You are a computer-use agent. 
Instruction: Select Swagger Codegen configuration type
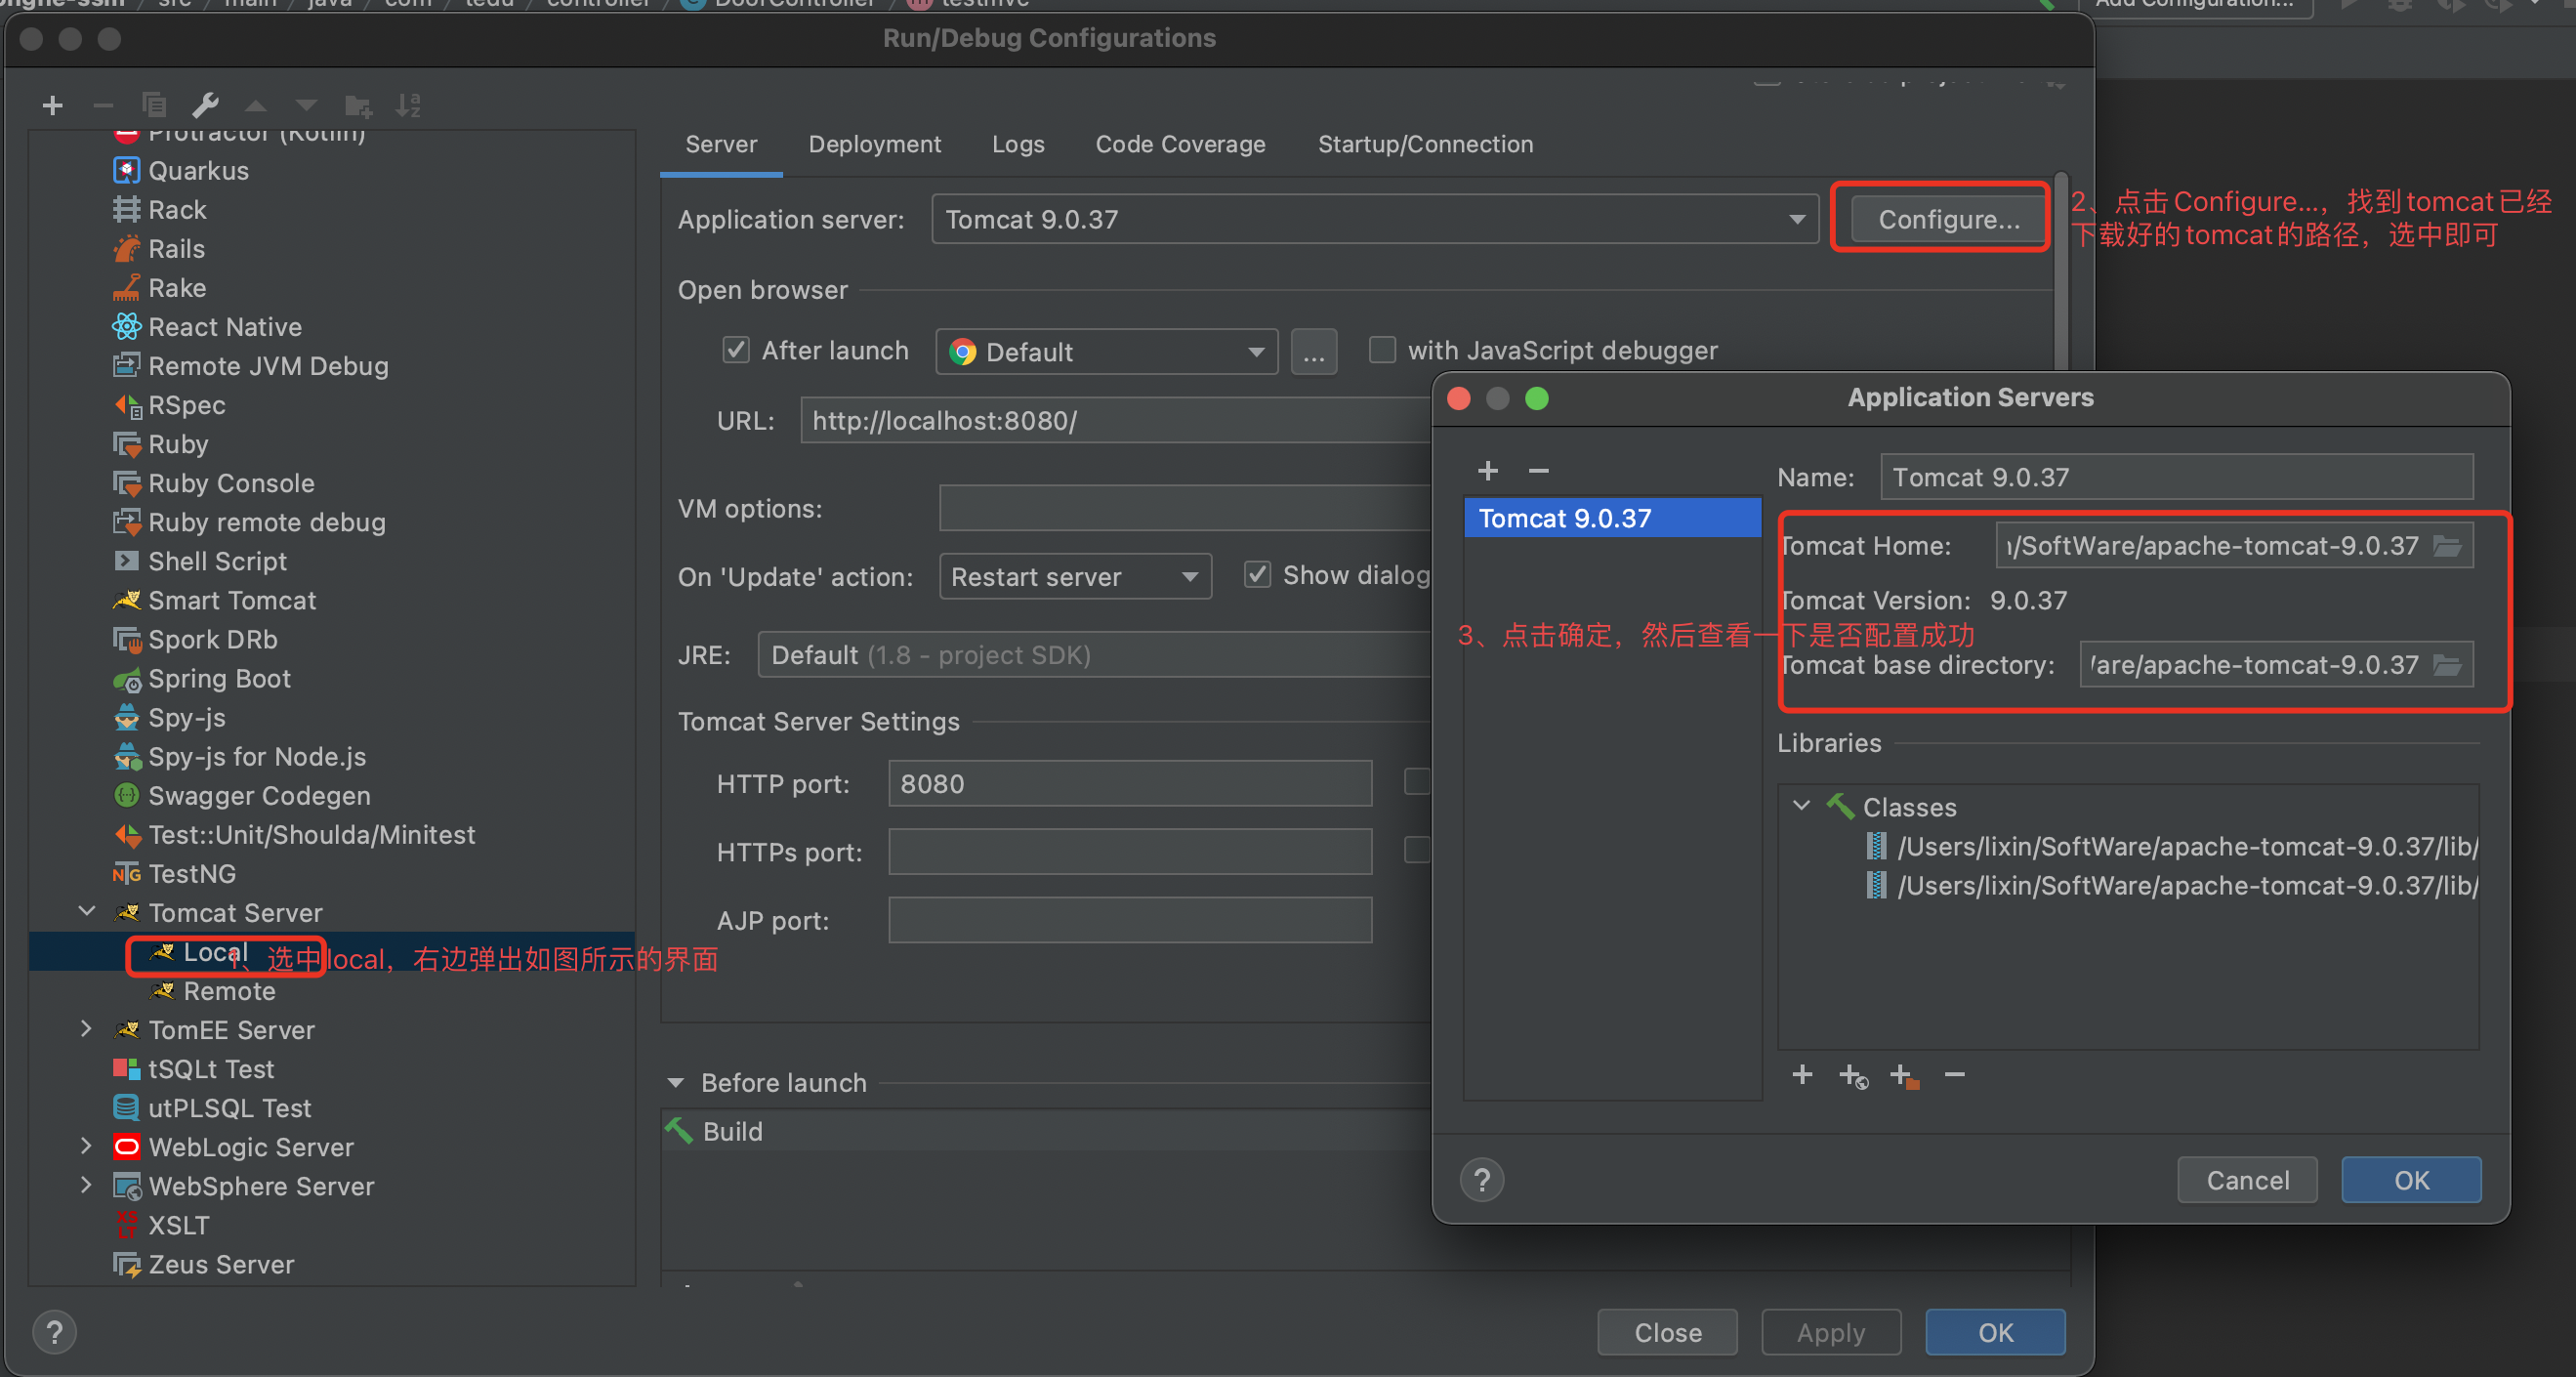point(259,796)
